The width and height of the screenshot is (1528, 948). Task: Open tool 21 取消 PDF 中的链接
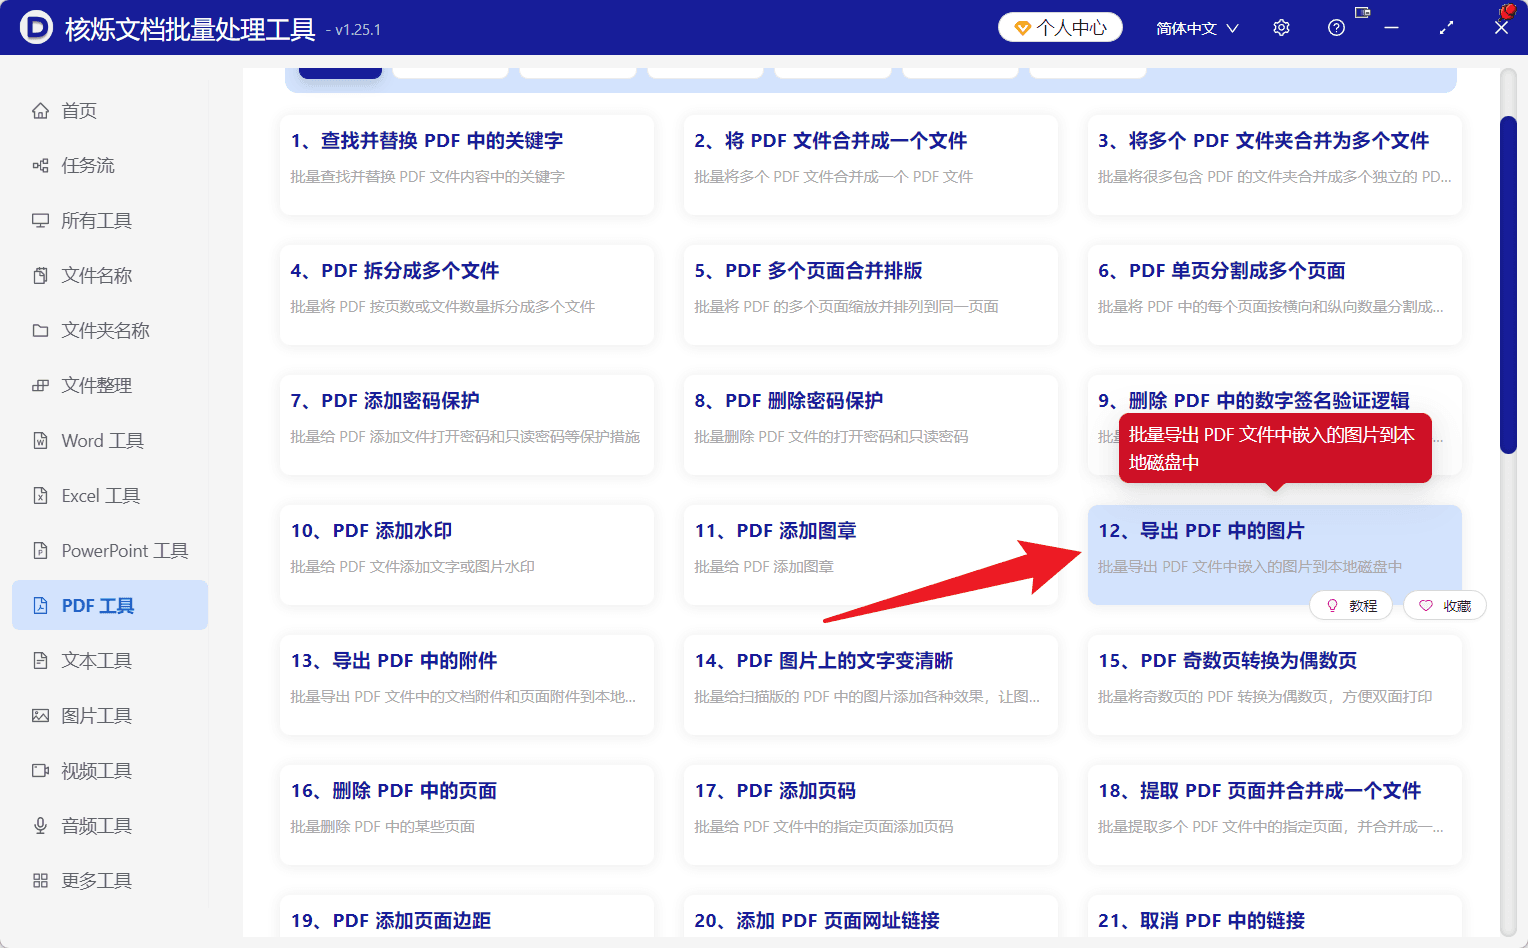pyautogui.click(x=1275, y=918)
